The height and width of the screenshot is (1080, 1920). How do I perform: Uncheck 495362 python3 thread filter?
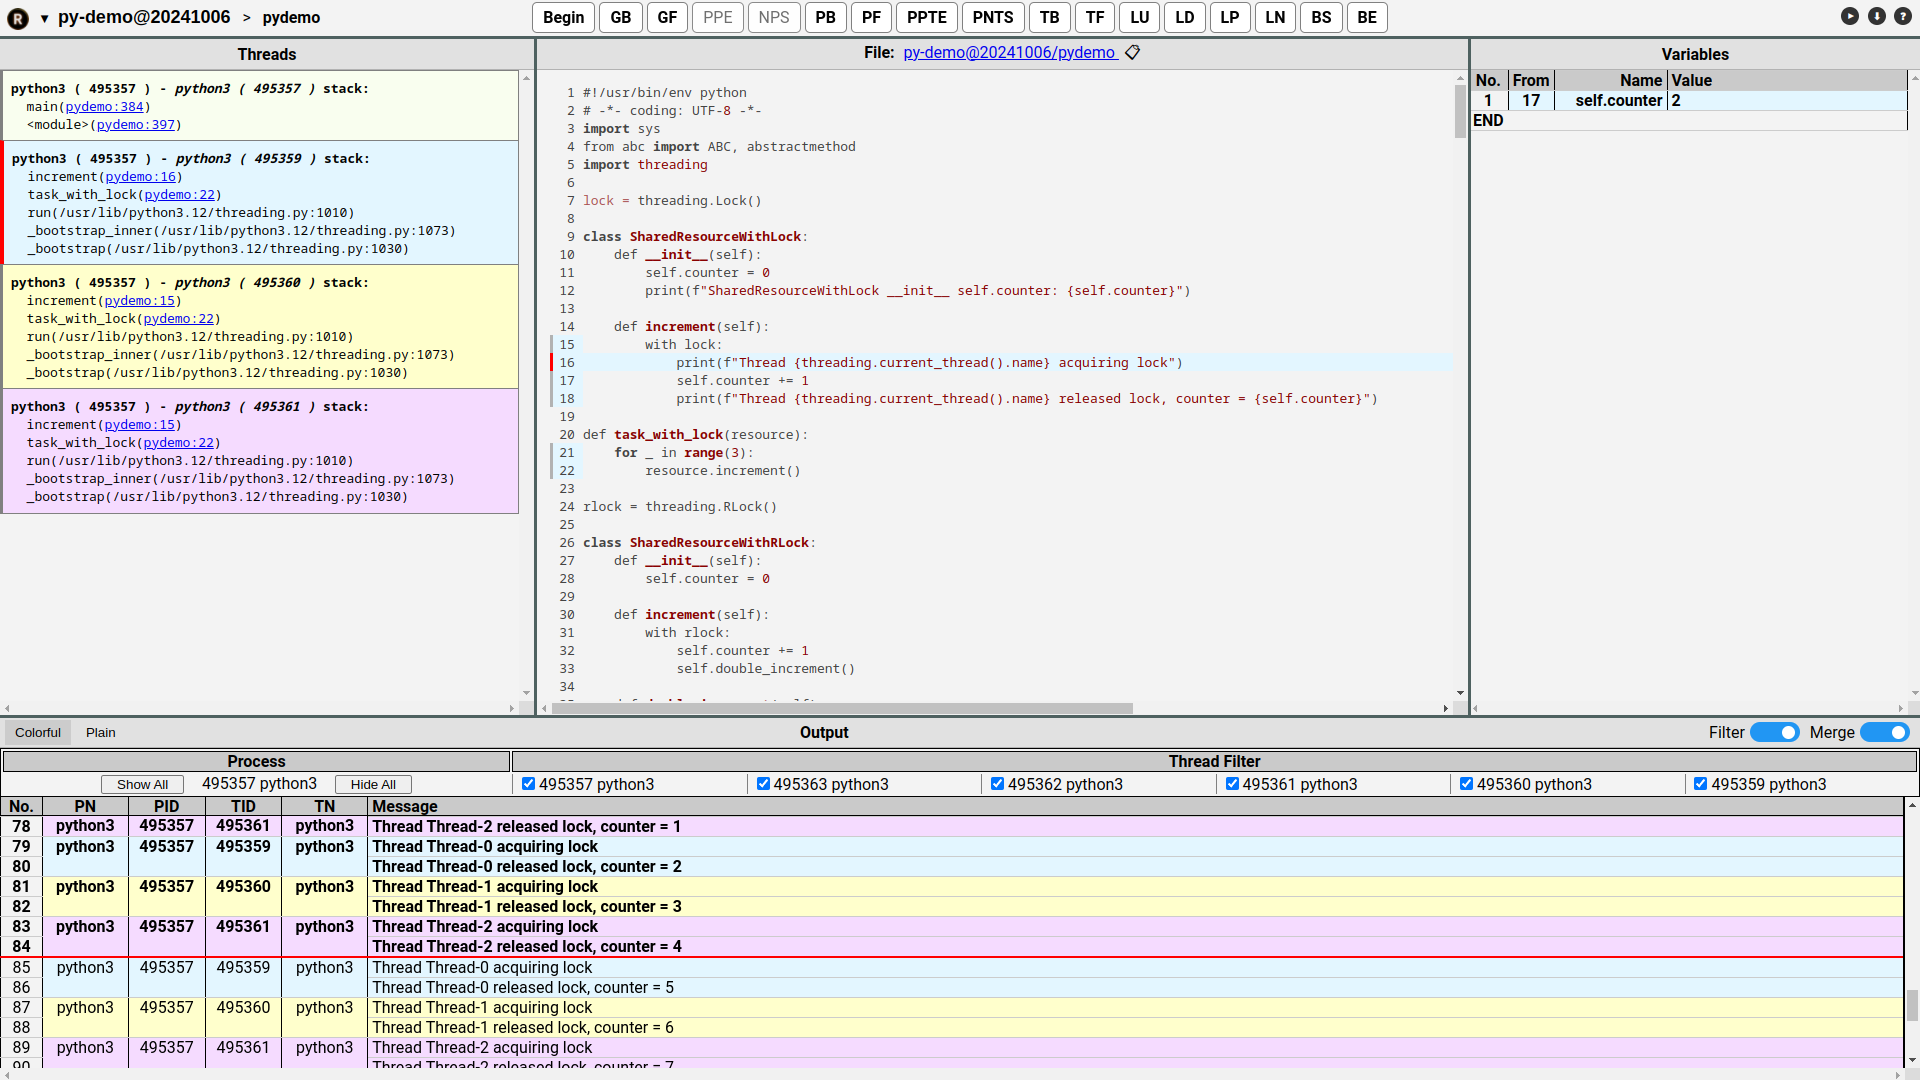pos(997,784)
